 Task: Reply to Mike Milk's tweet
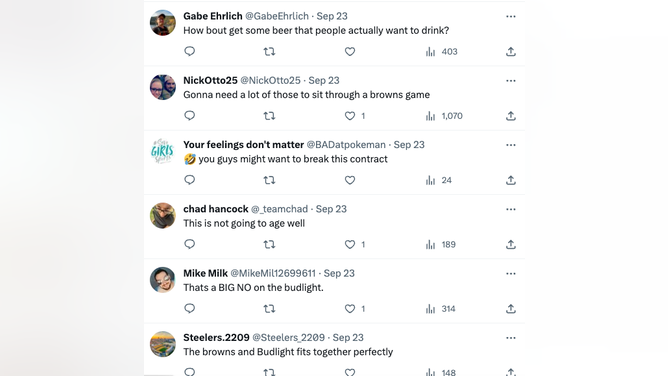(190, 309)
